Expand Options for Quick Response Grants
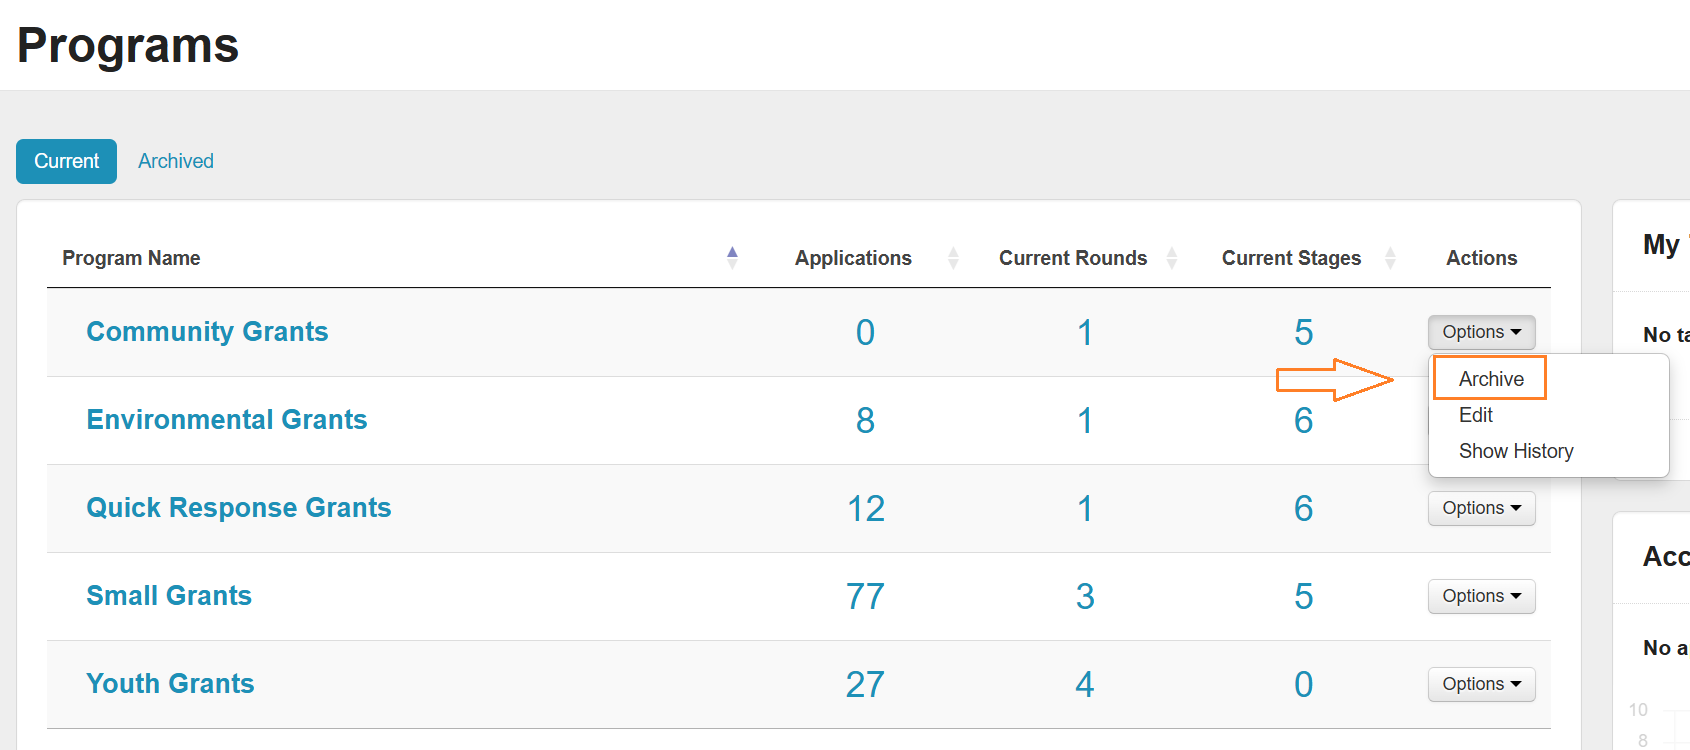This screenshot has width=1690, height=750. 1481,508
